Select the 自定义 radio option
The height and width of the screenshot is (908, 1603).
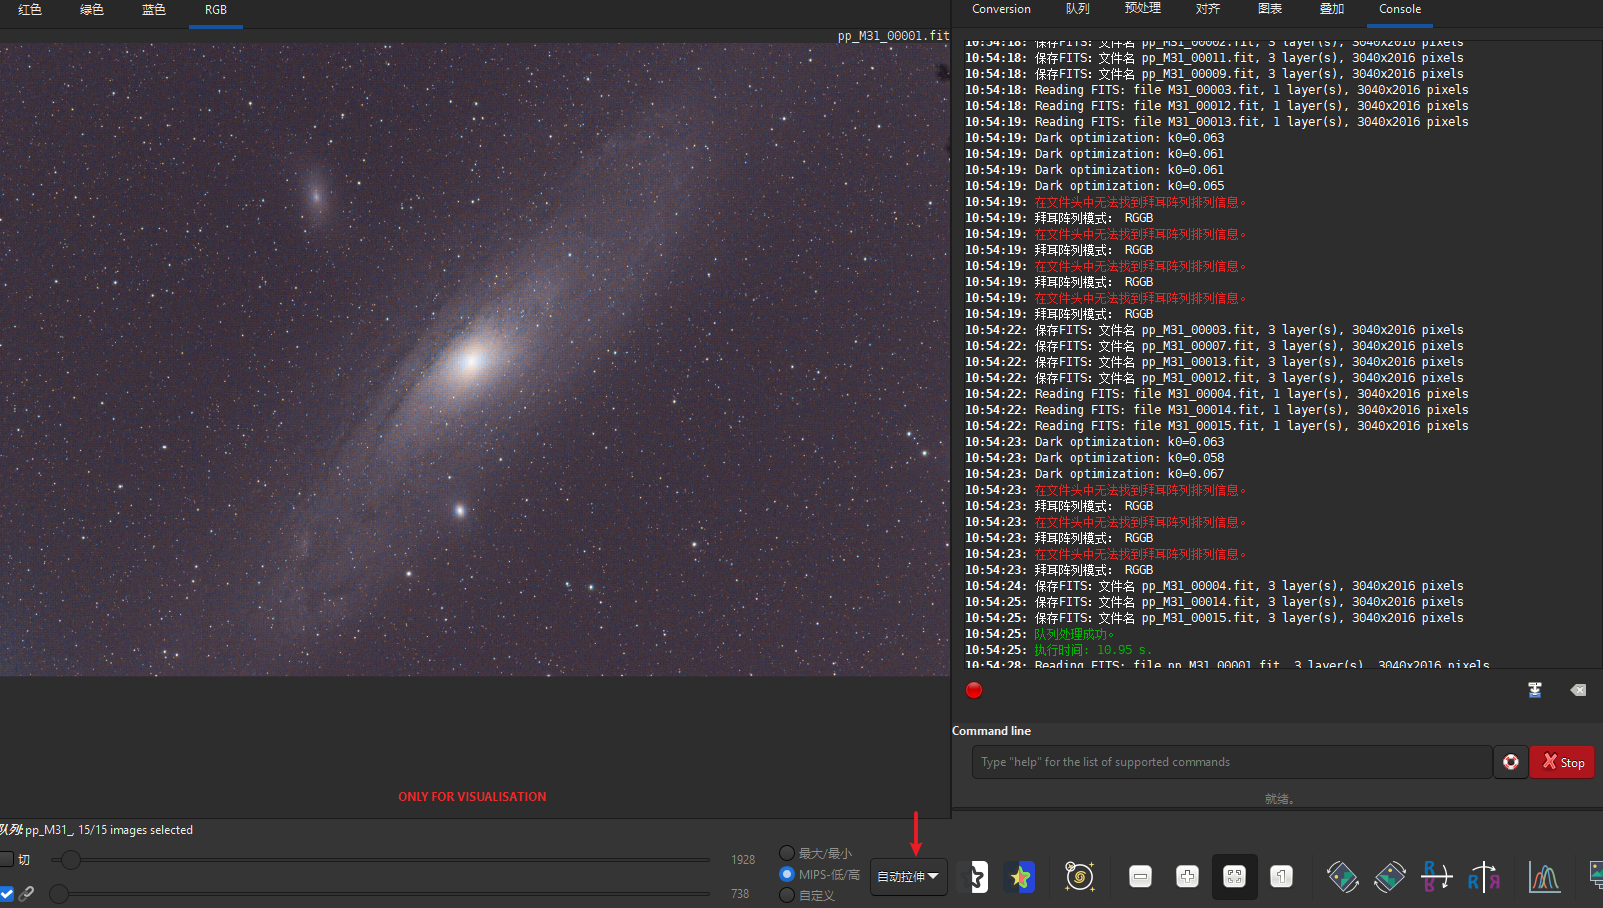[807, 895]
